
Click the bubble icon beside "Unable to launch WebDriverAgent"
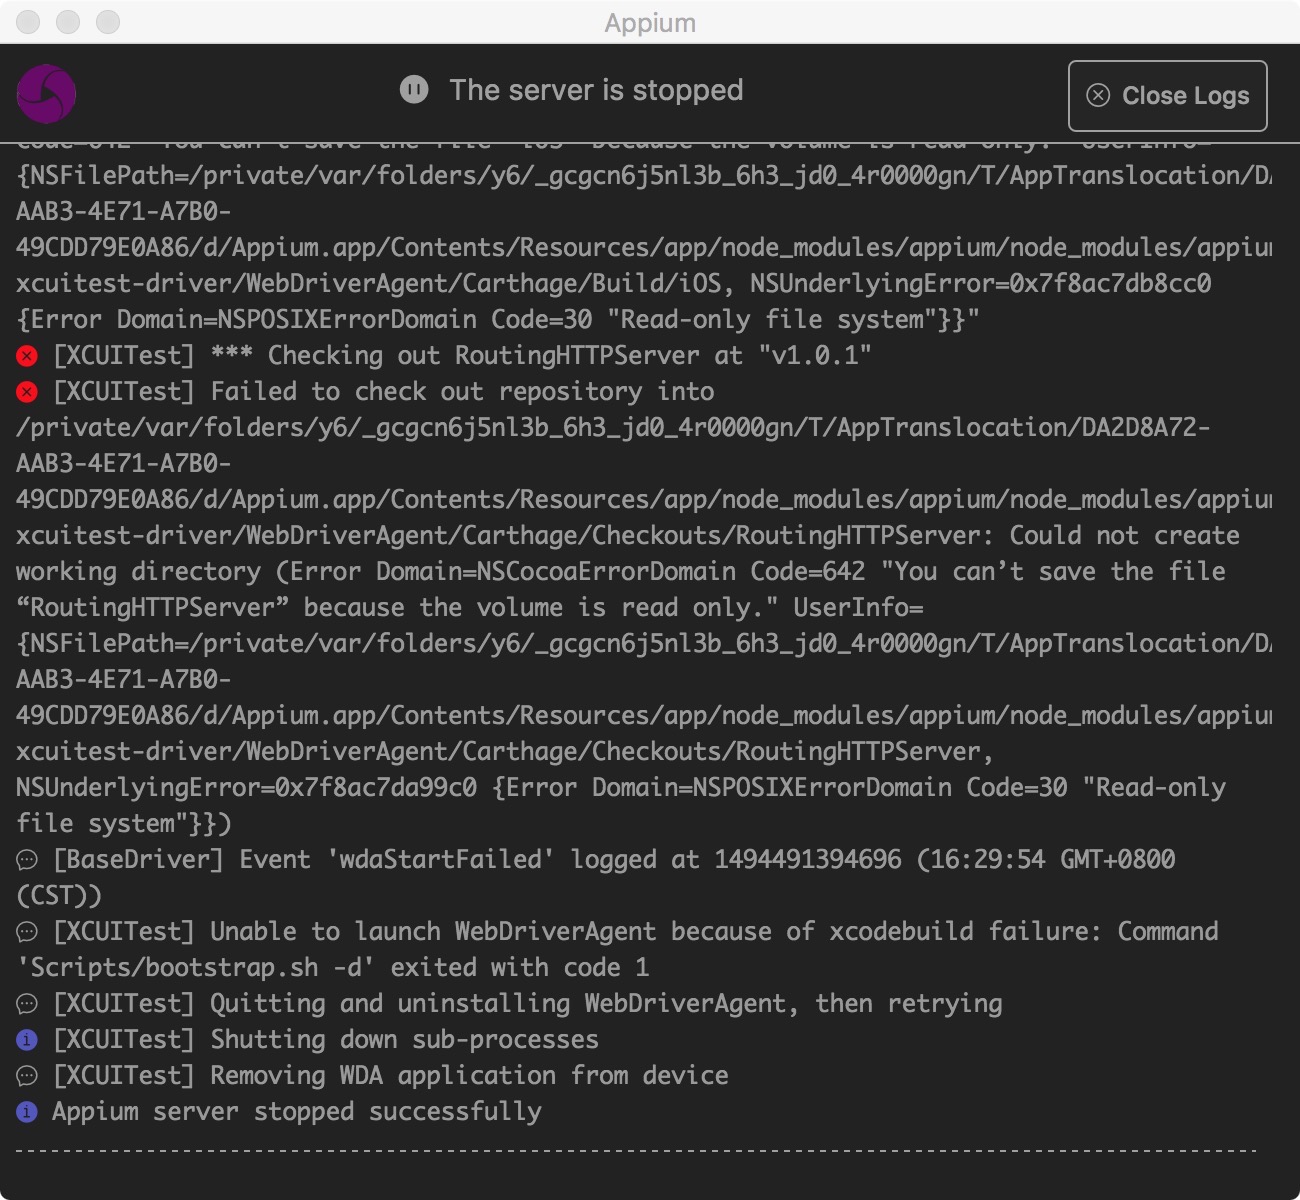[x=27, y=932]
